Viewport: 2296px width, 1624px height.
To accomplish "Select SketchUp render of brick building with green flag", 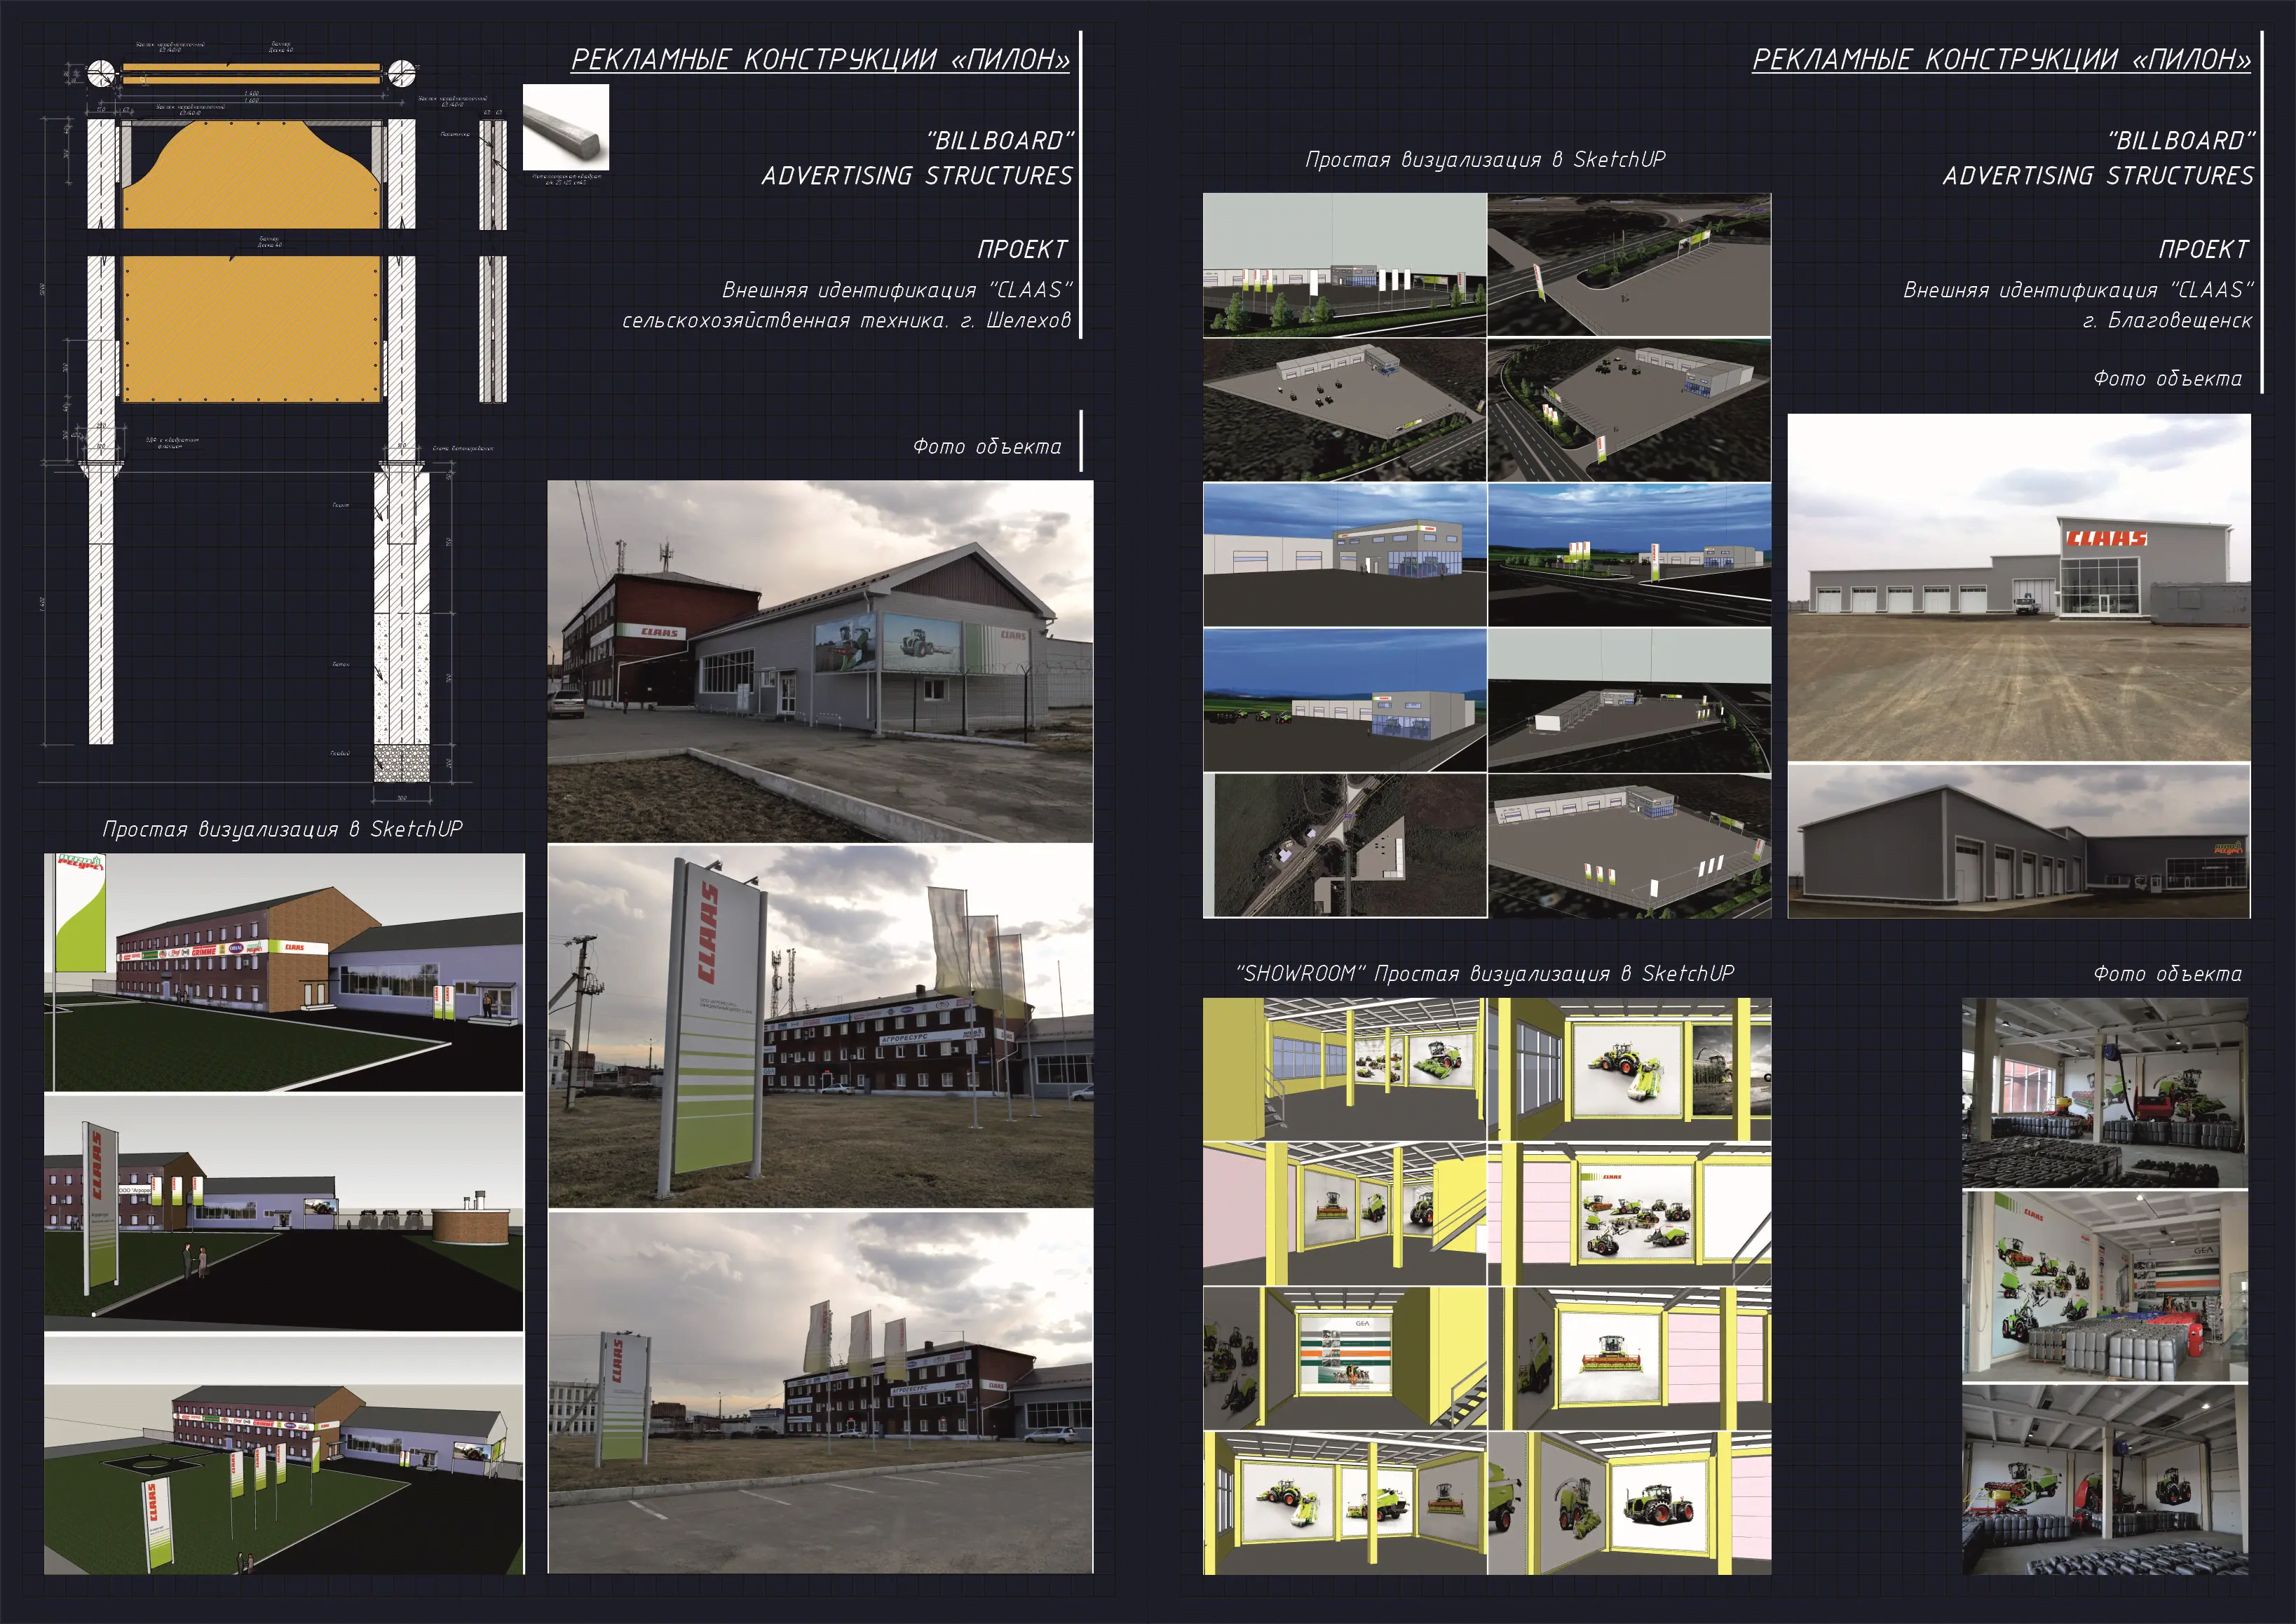I will pos(283,972).
